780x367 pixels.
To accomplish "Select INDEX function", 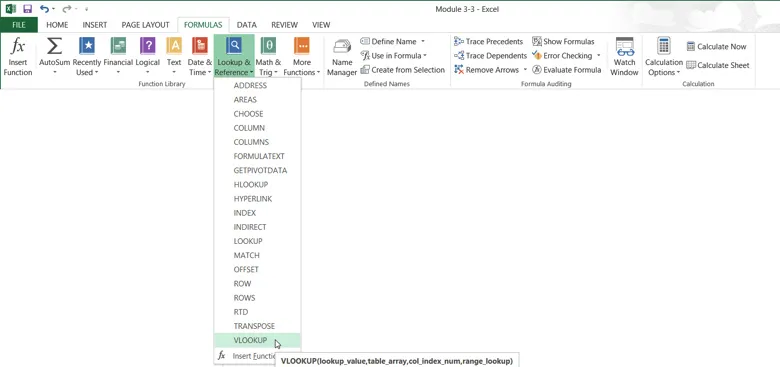I will click(257, 213).
